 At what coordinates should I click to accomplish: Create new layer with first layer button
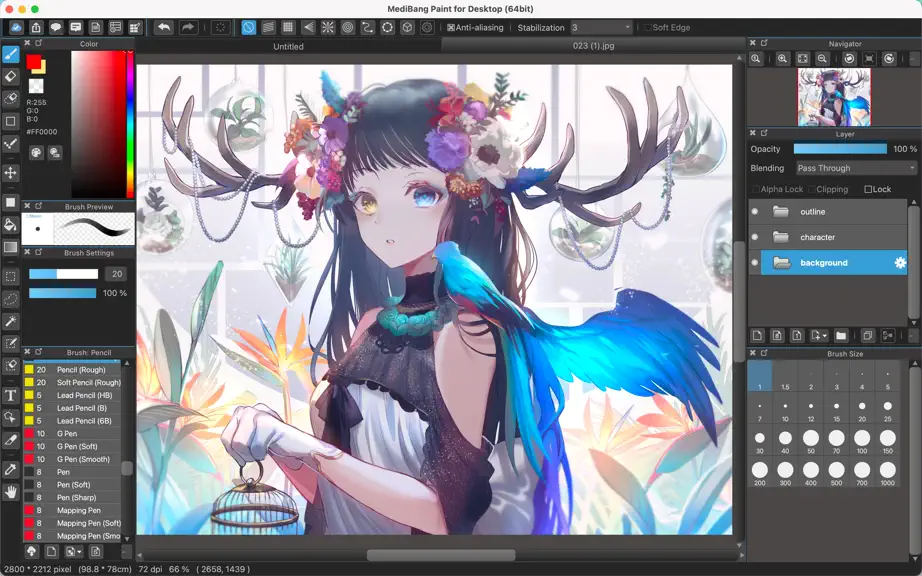tap(757, 336)
